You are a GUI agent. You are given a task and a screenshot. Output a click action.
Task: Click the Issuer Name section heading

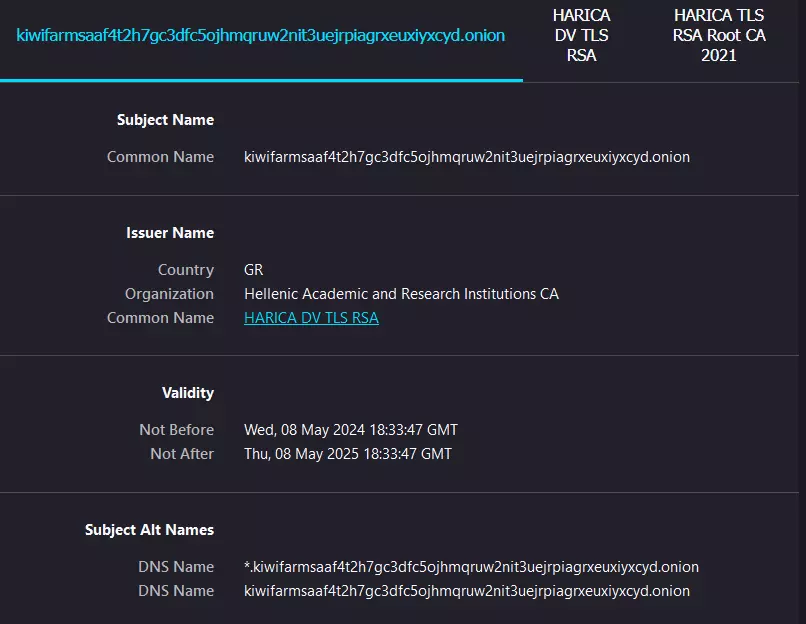170,232
